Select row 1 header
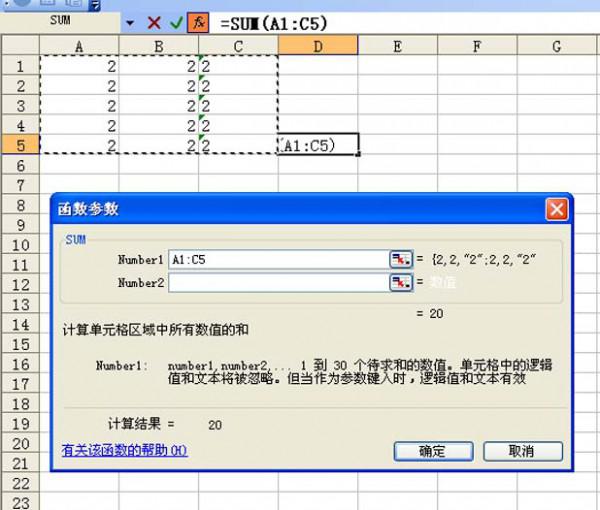 pyautogui.click(x=20, y=66)
